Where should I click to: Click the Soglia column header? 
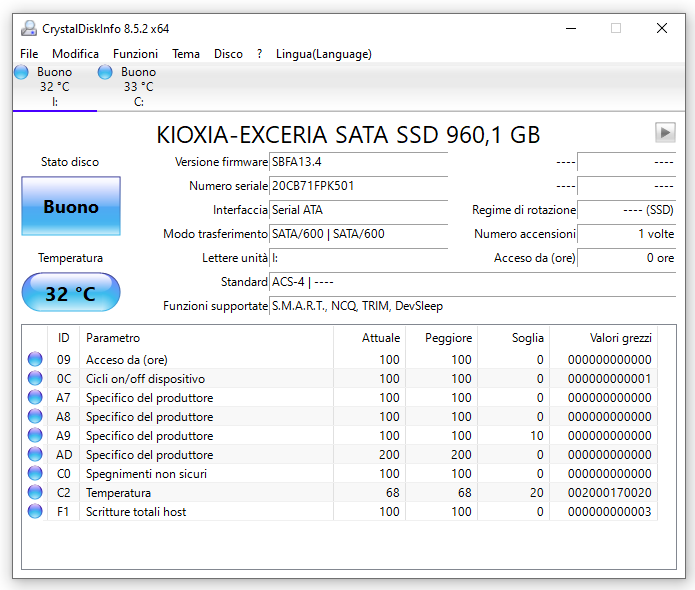coord(514,338)
